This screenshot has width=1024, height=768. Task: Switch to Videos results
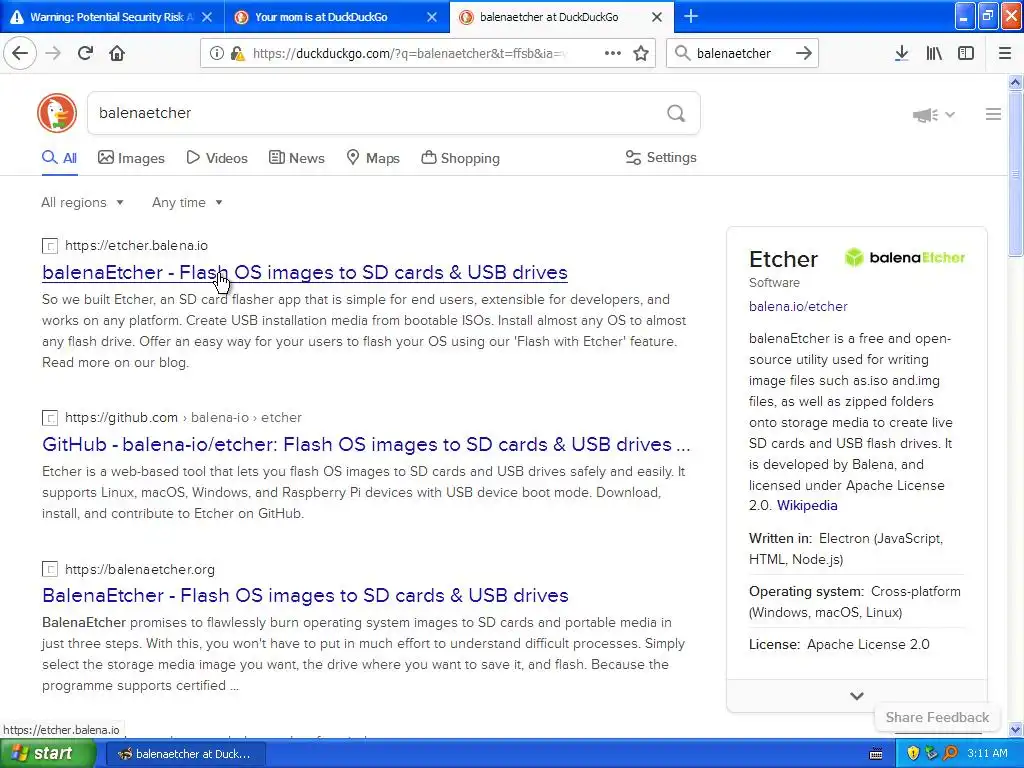217,158
